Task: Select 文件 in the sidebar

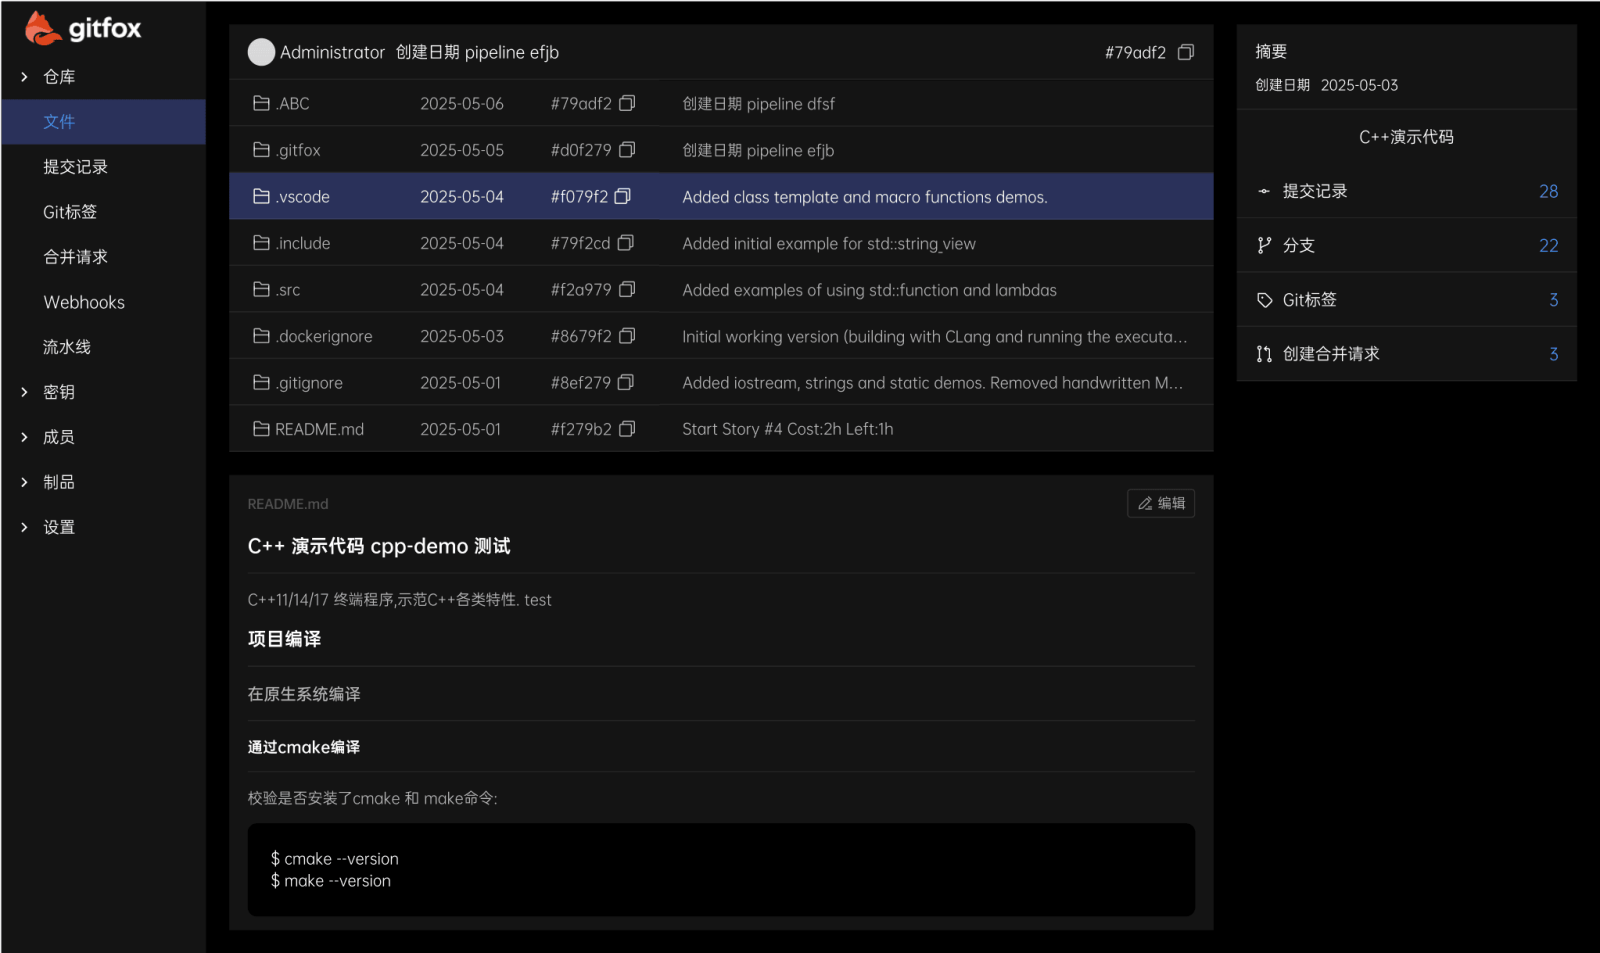Action: pyautogui.click(x=103, y=122)
